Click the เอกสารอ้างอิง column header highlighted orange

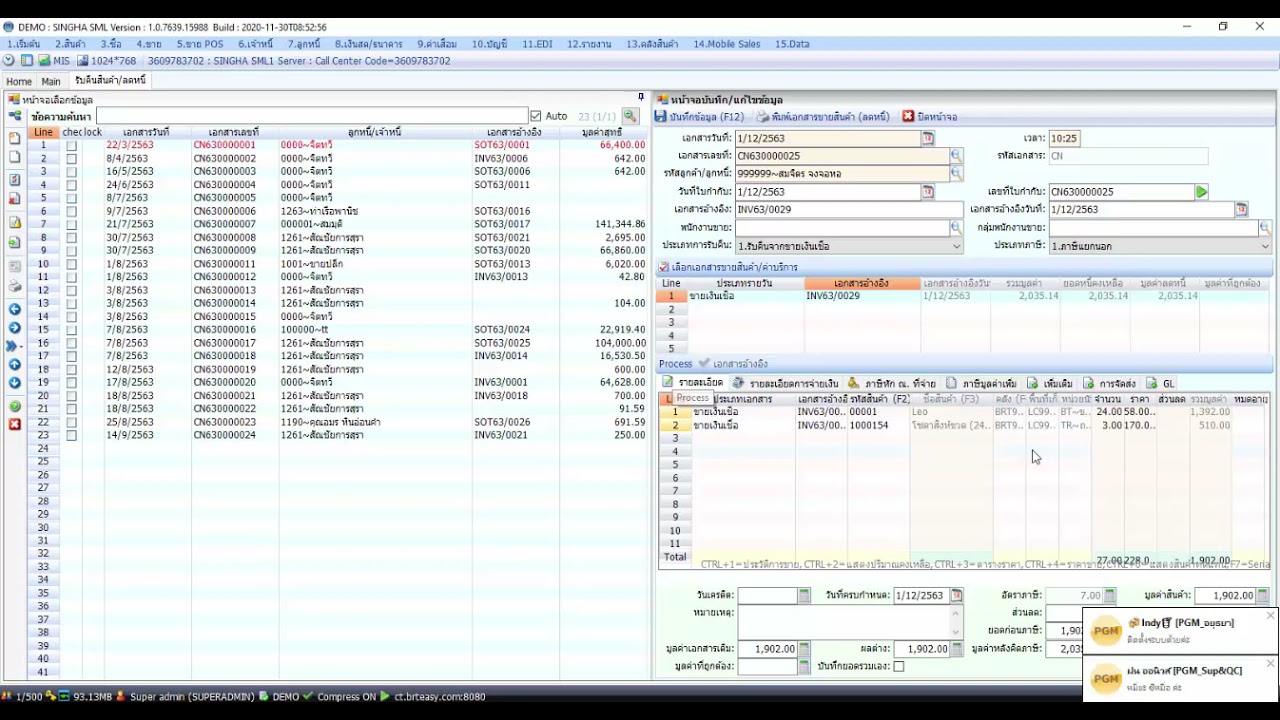click(x=862, y=284)
